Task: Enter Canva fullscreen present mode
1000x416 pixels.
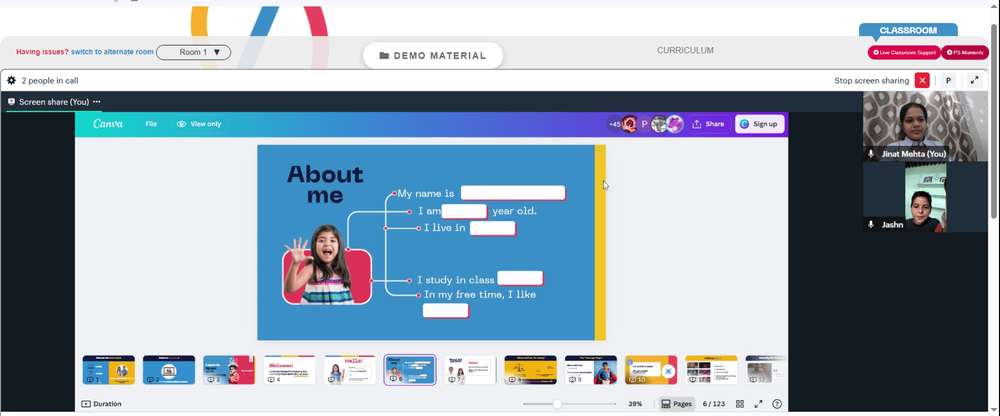Action: tap(758, 404)
